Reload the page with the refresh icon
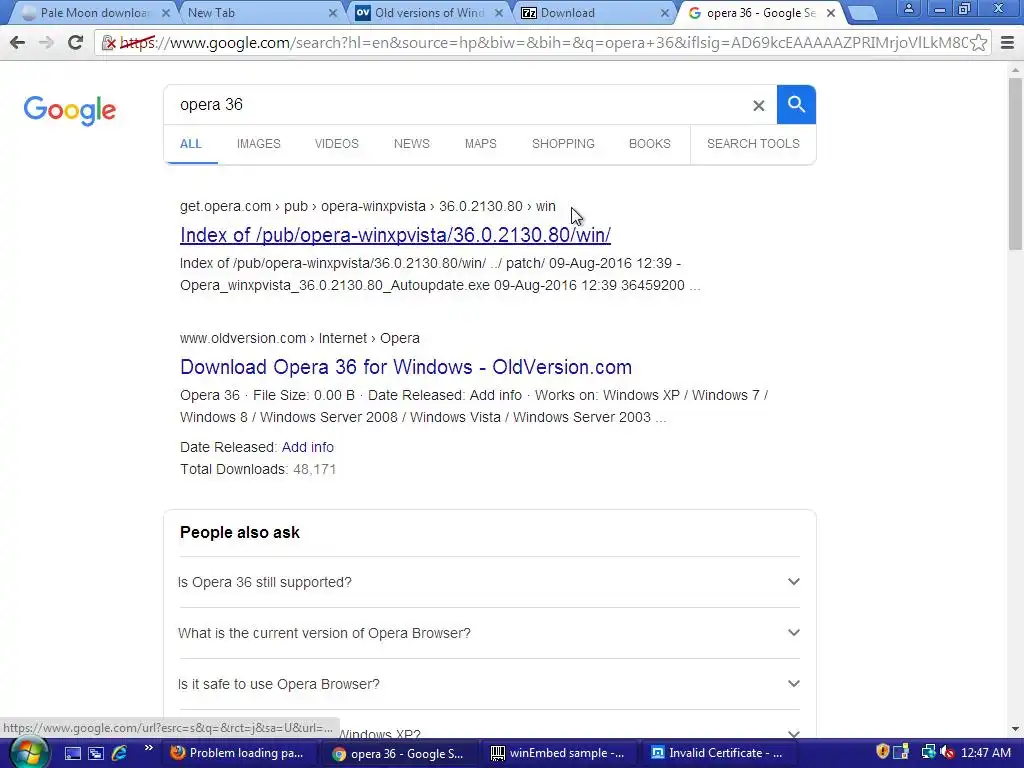The image size is (1024, 768). click(x=75, y=43)
